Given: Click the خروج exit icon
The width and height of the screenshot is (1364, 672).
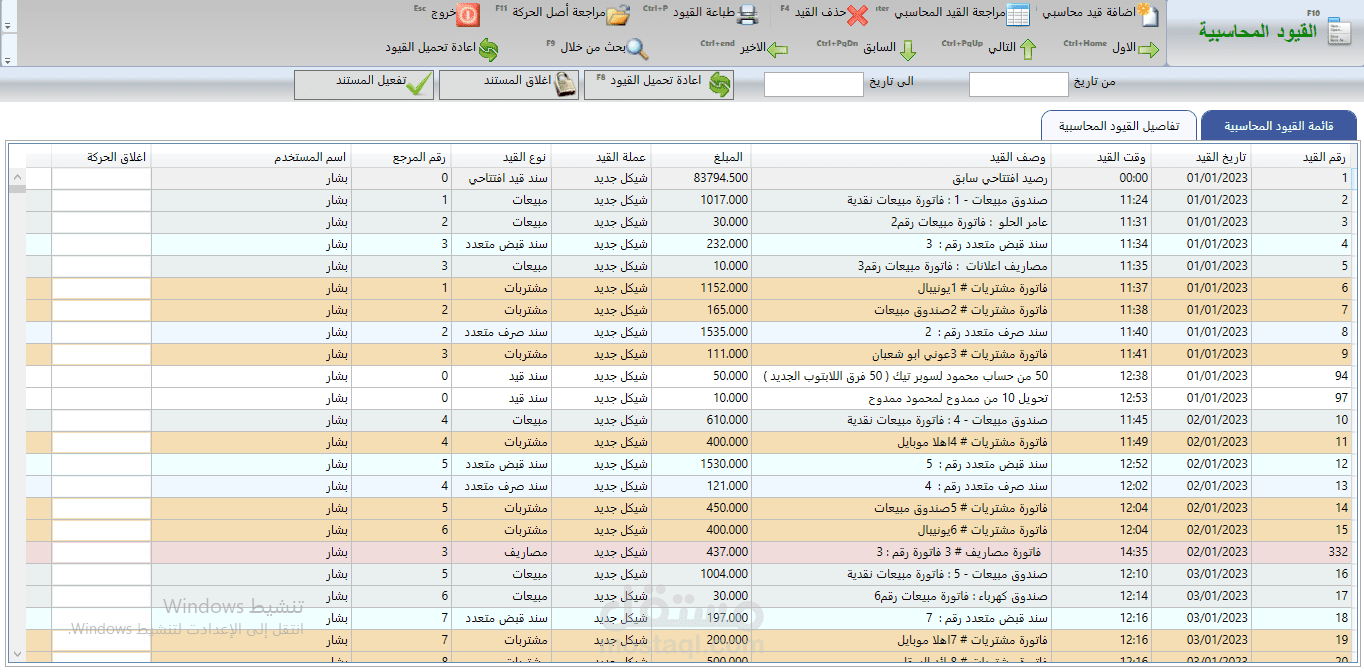Looking at the screenshot, I should click(x=468, y=14).
